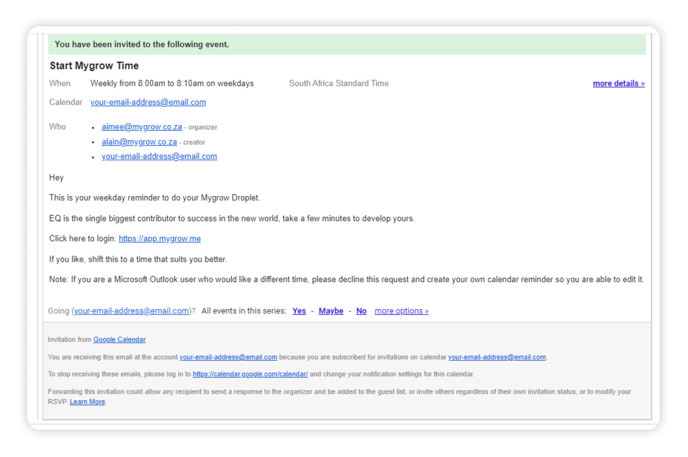Open the Learn More link
The width and height of the screenshot is (688, 457).
(x=87, y=402)
